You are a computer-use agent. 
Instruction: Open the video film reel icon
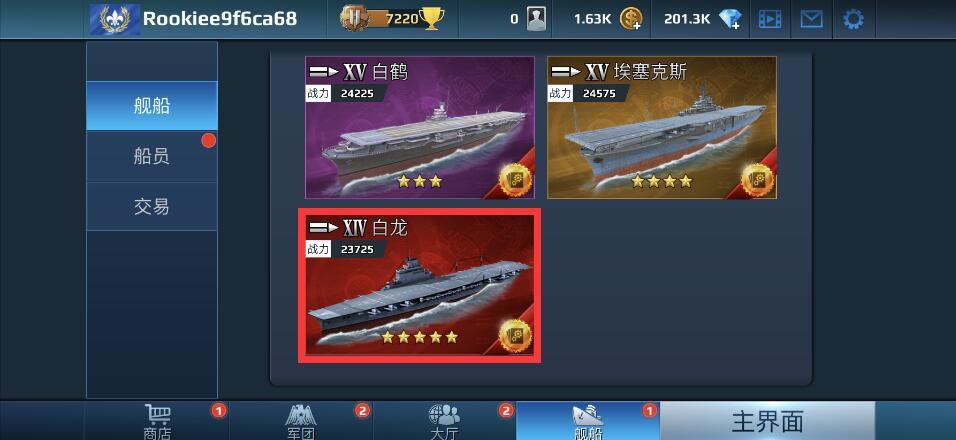[x=770, y=20]
